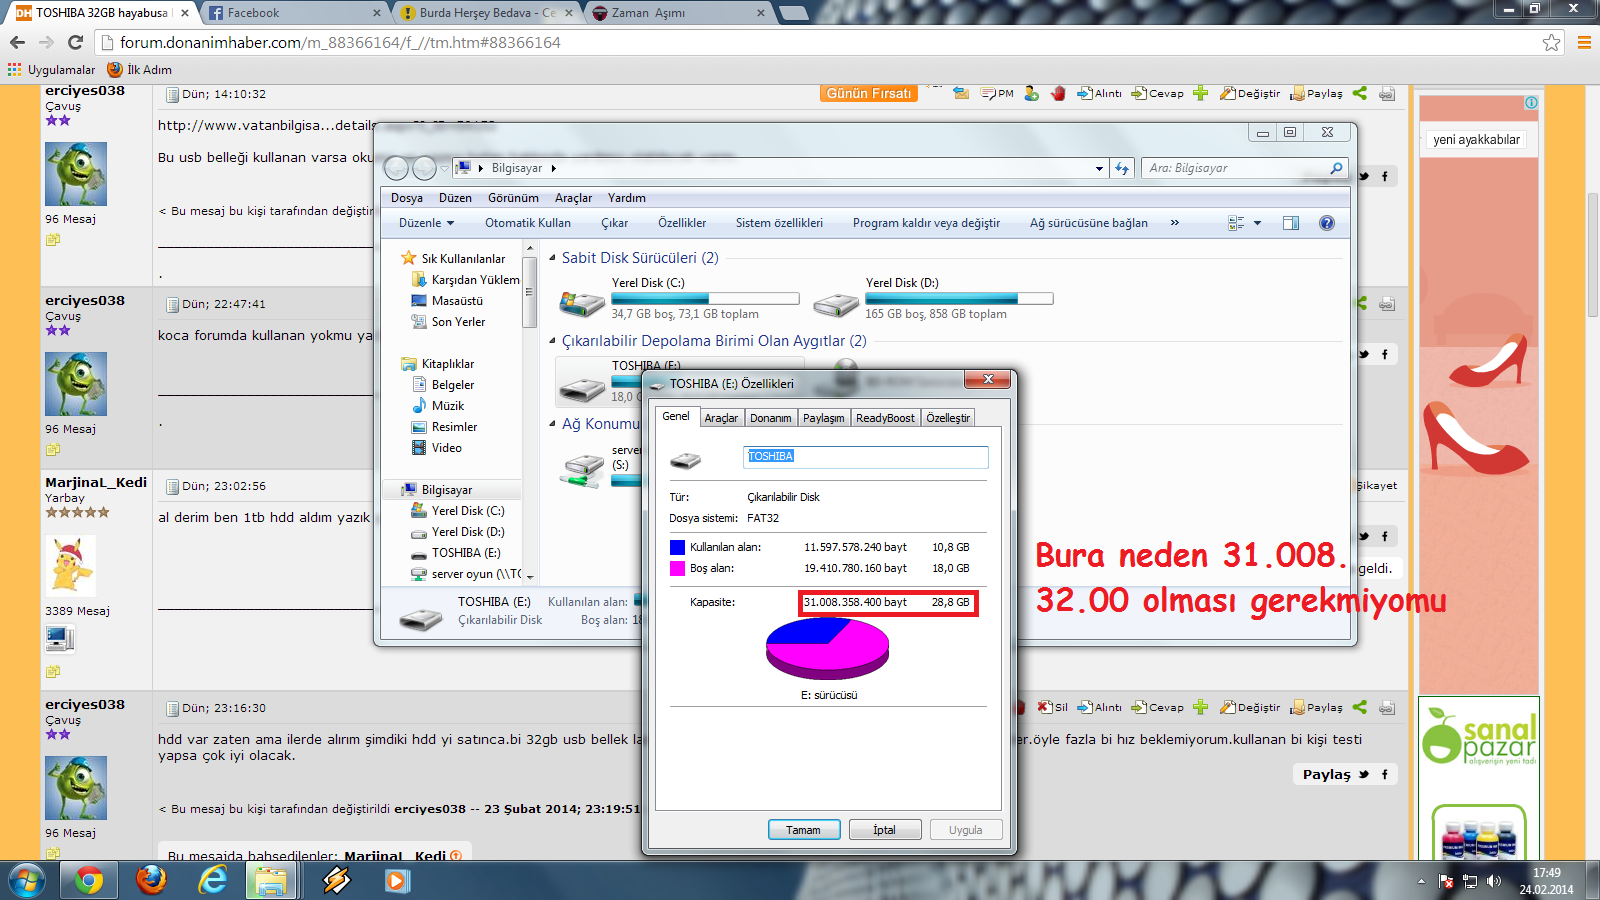The width and height of the screenshot is (1600, 900).
Task: Open Chrome menu hamburger icon
Action: [1584, 42]
